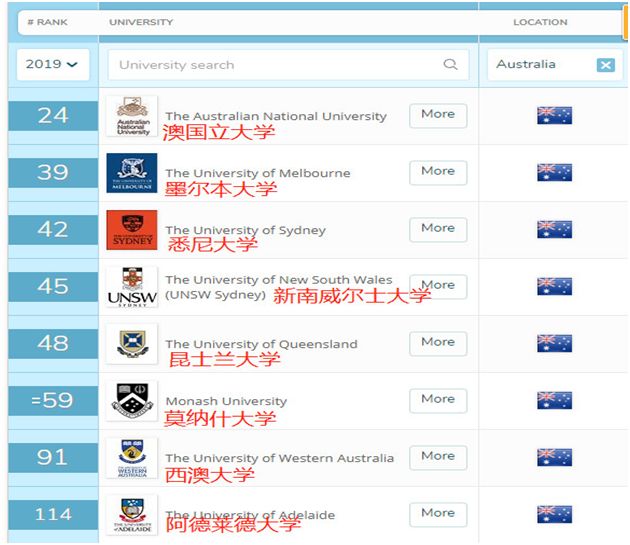This screenshot has width=630, height=545.
Task: Open The Australian National University link
Action: [276, 116]
